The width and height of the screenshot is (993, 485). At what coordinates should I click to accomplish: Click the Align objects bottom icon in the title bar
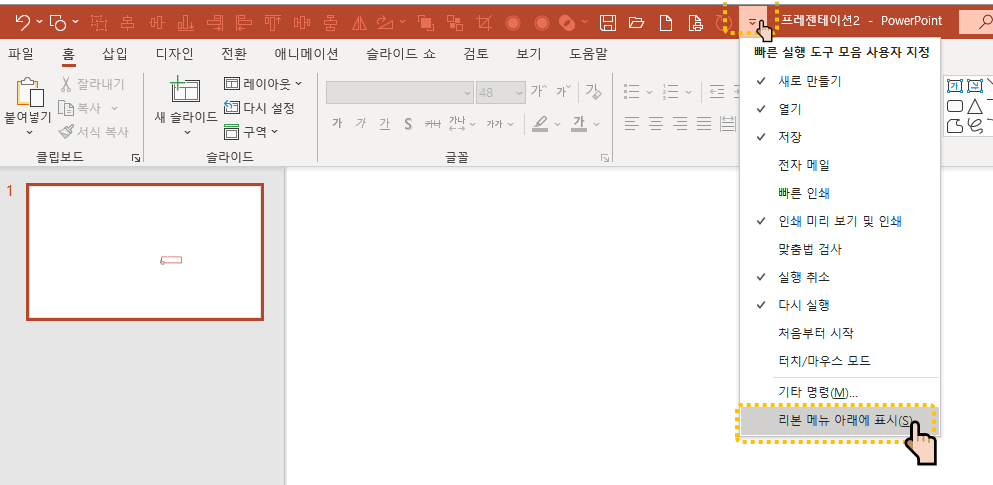[x=186, y=23]
